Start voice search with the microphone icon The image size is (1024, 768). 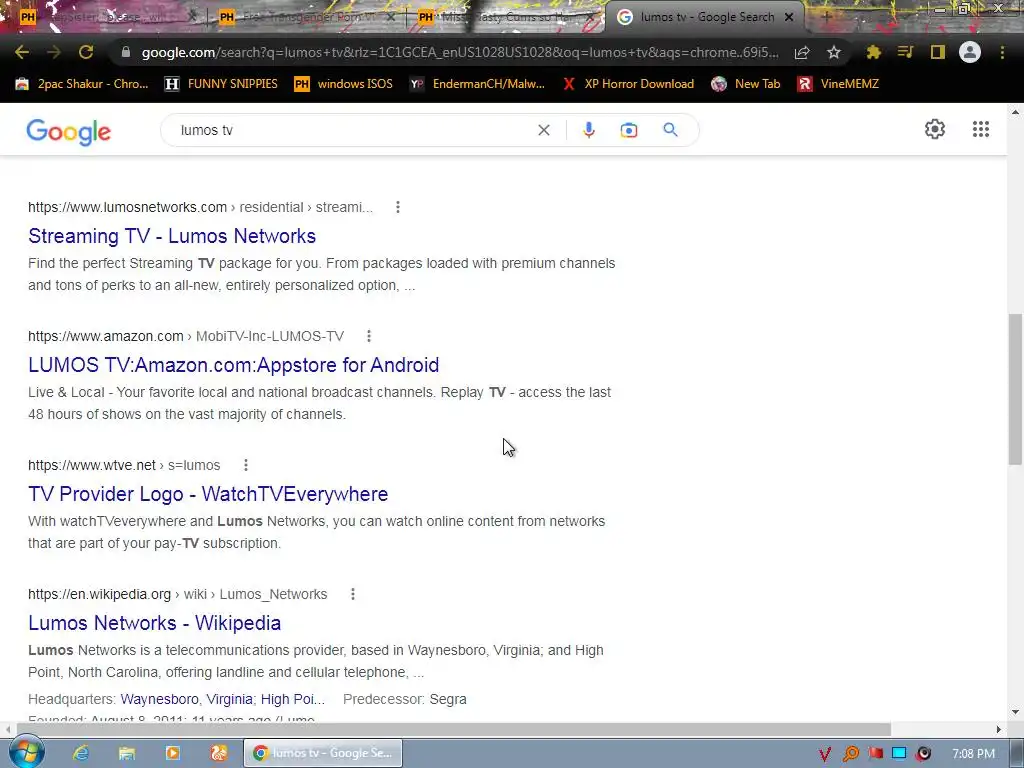pos(588,130)
